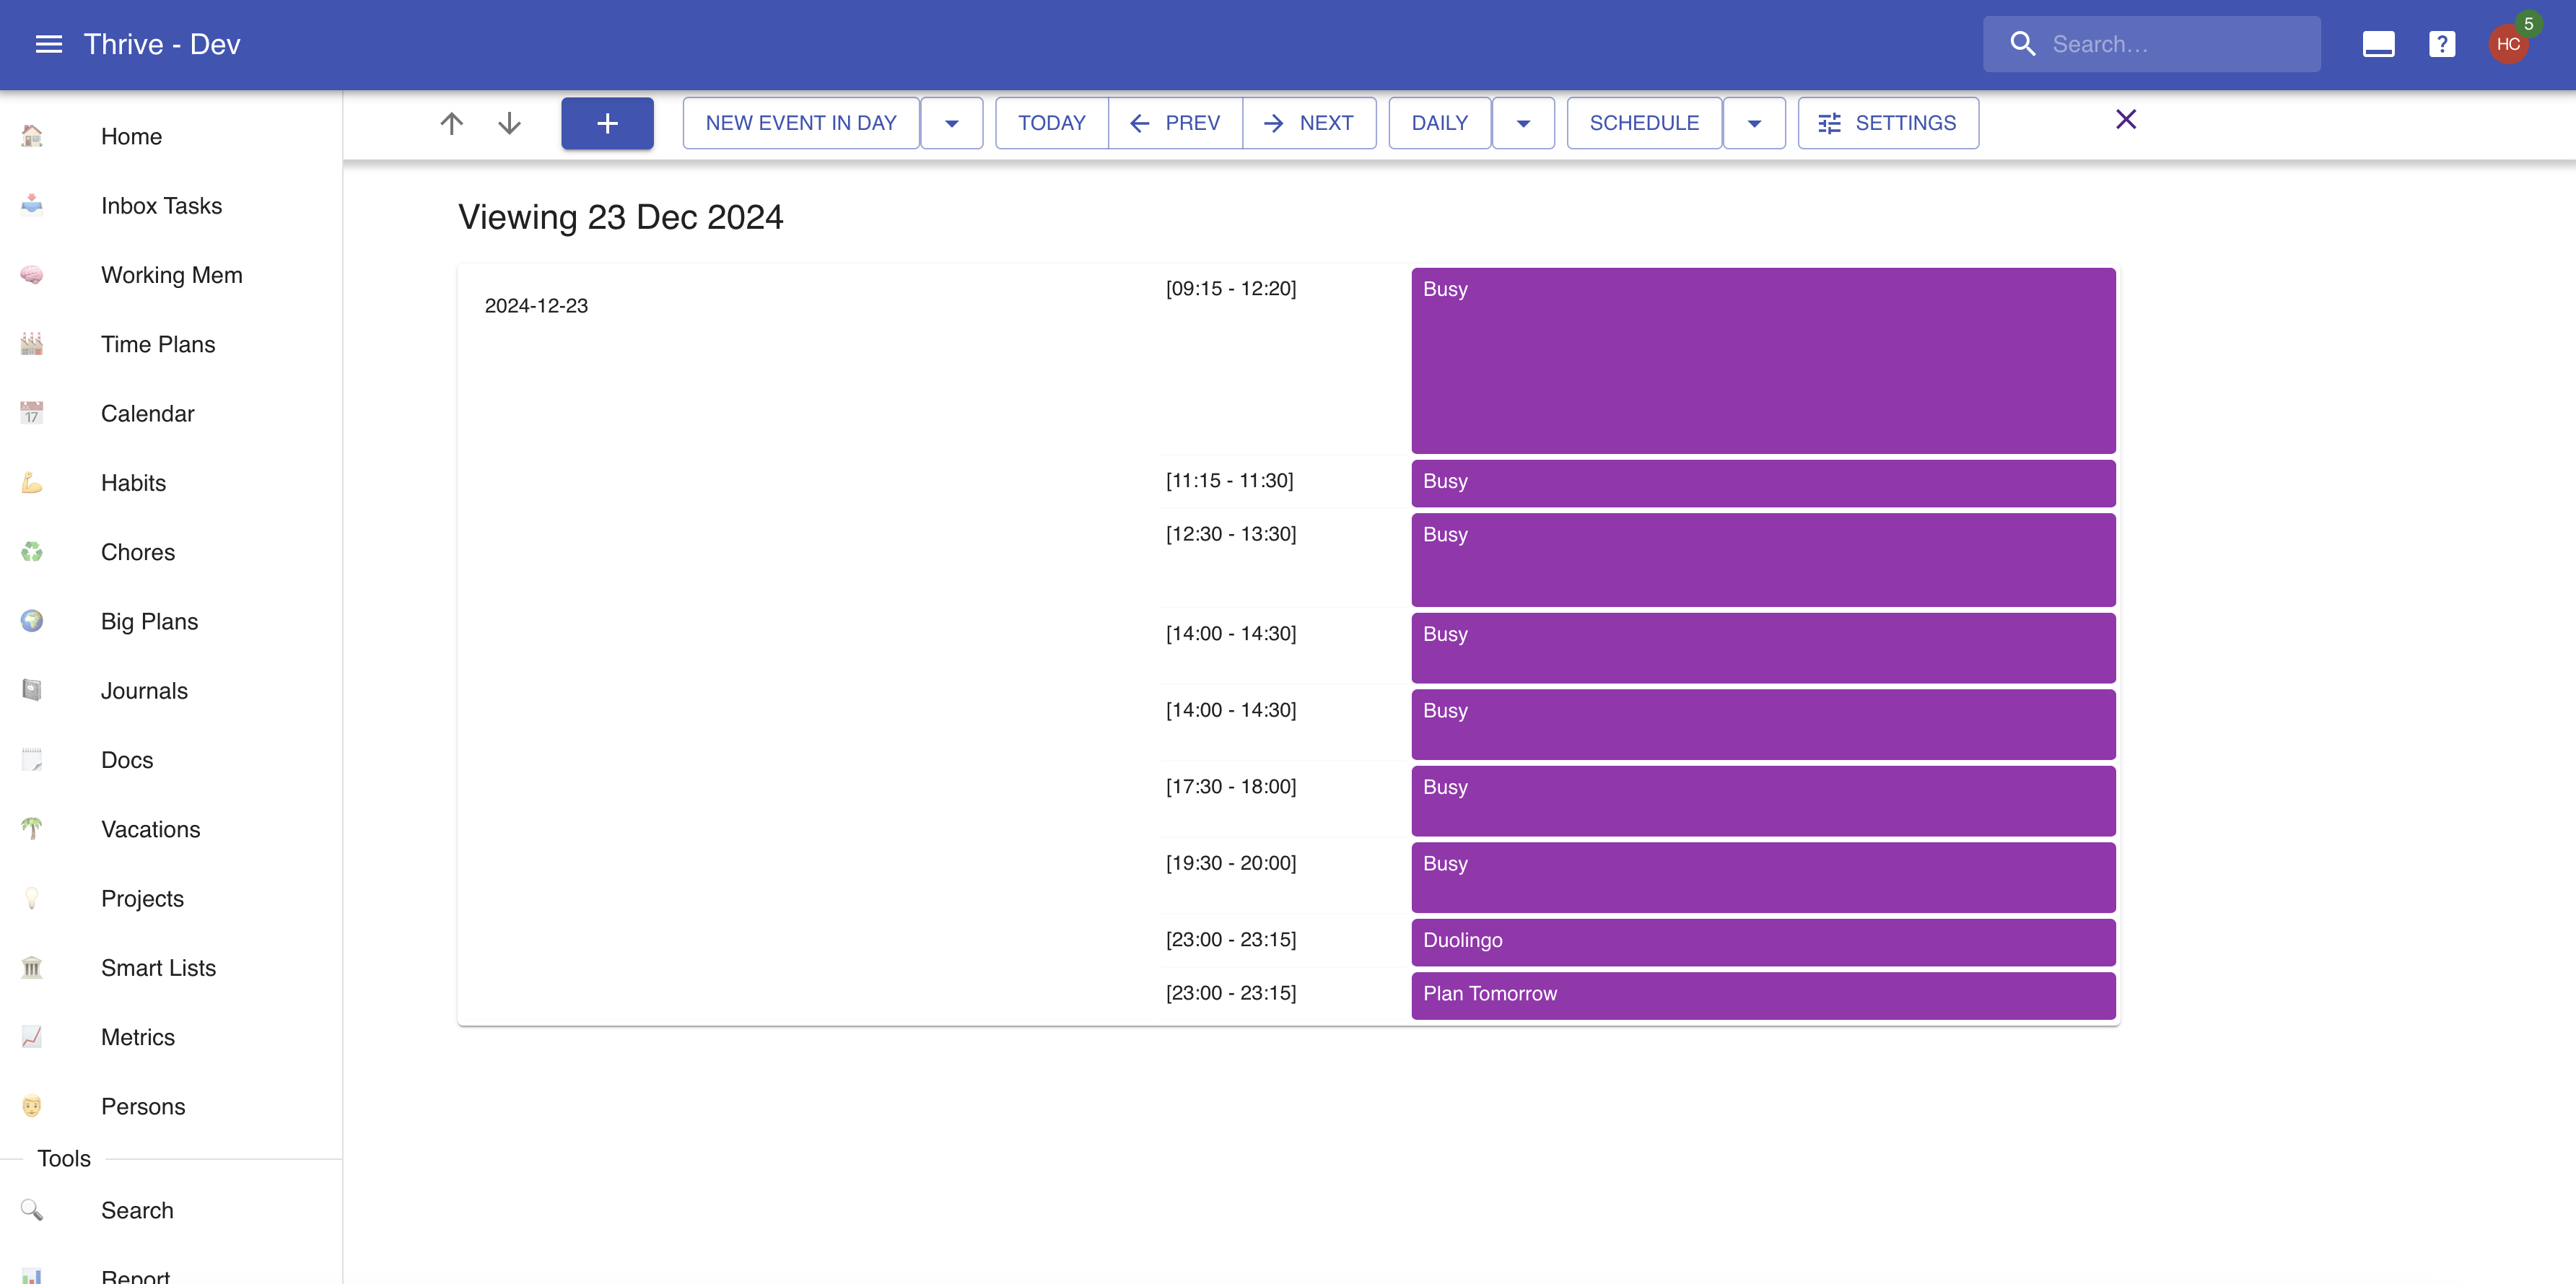Jump to today with the TODAY button

point(1051,122)
